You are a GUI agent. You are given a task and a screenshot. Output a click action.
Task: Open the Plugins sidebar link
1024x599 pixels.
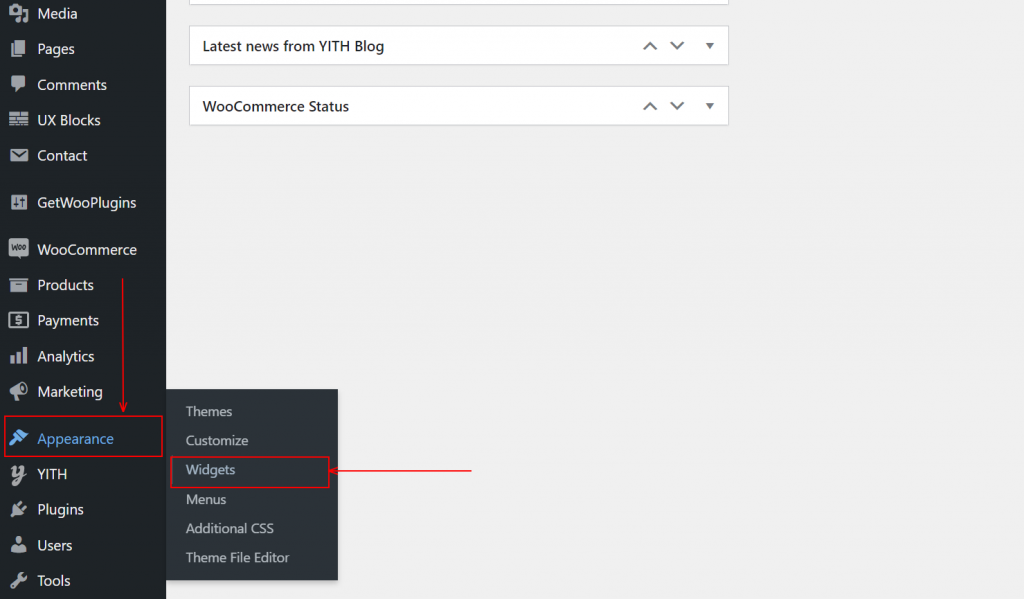(60, 510)
